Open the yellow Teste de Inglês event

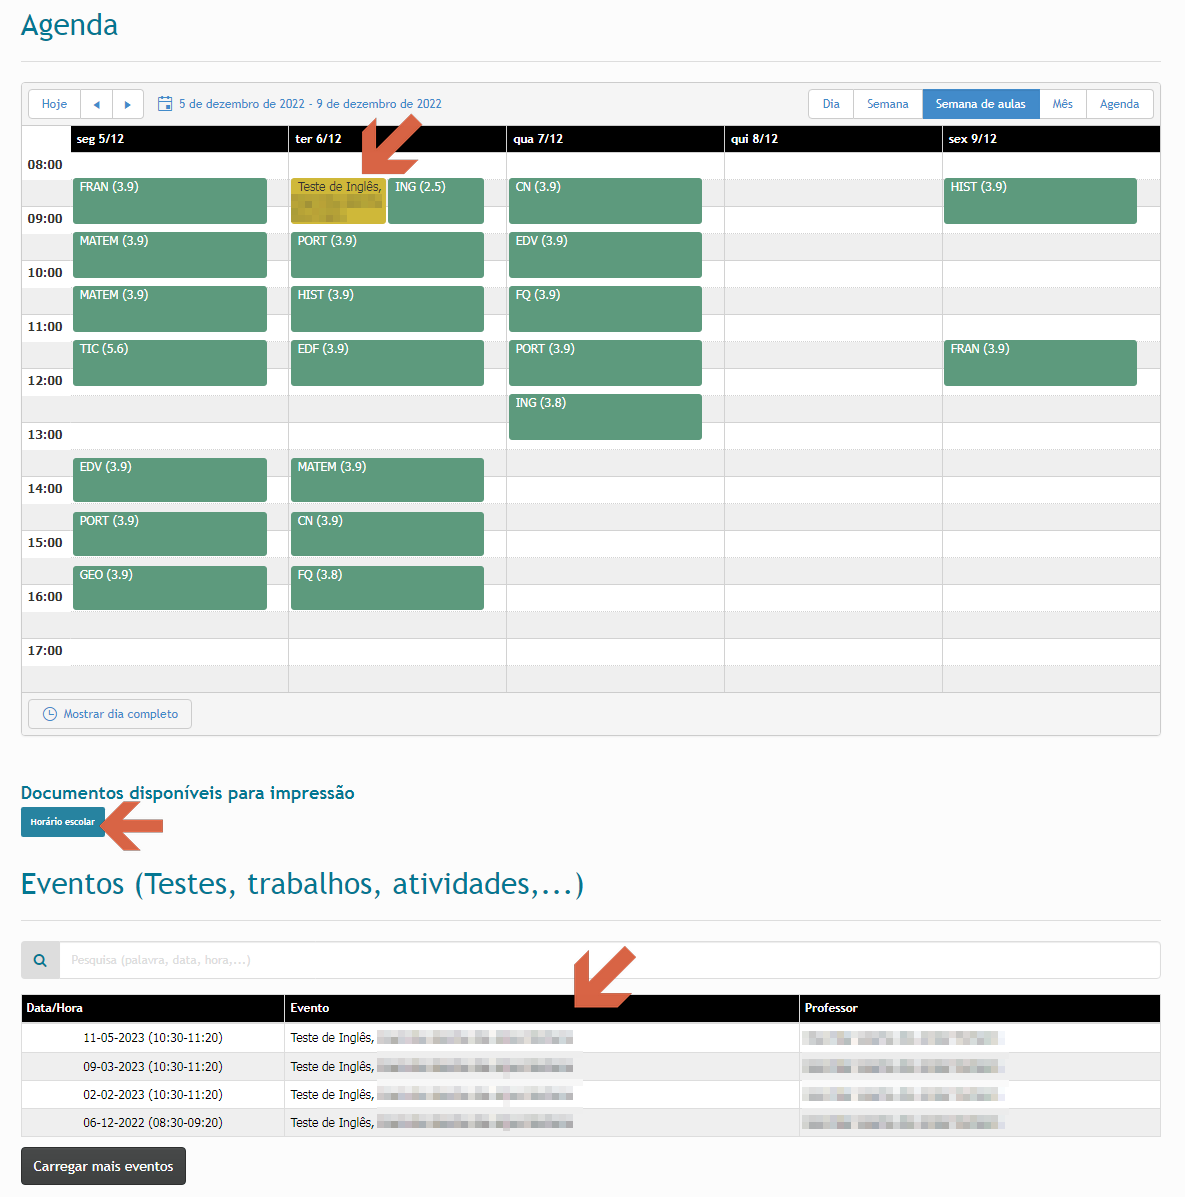(x=338, y=200)
